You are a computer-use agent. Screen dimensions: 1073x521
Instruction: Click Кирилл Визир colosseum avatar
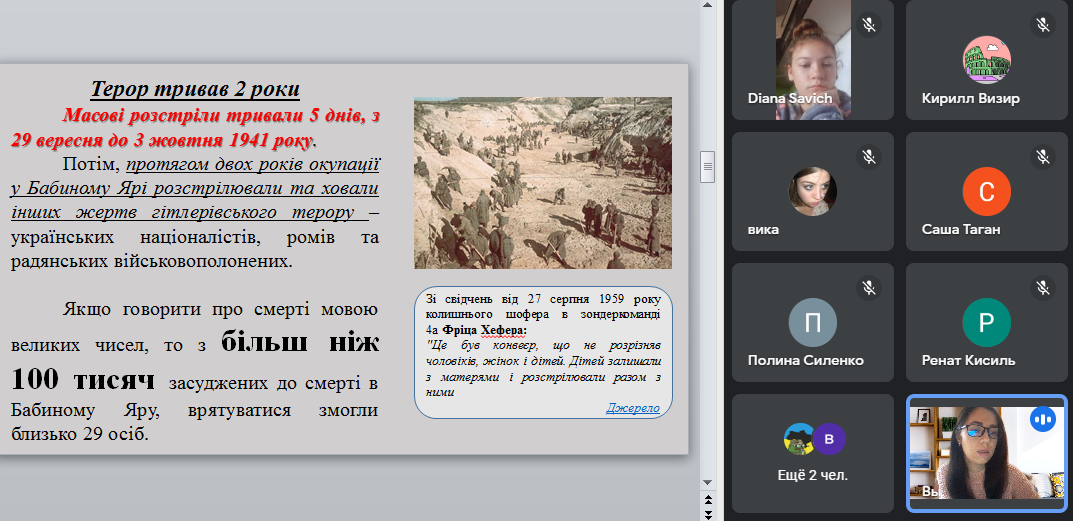click(986, 60)
